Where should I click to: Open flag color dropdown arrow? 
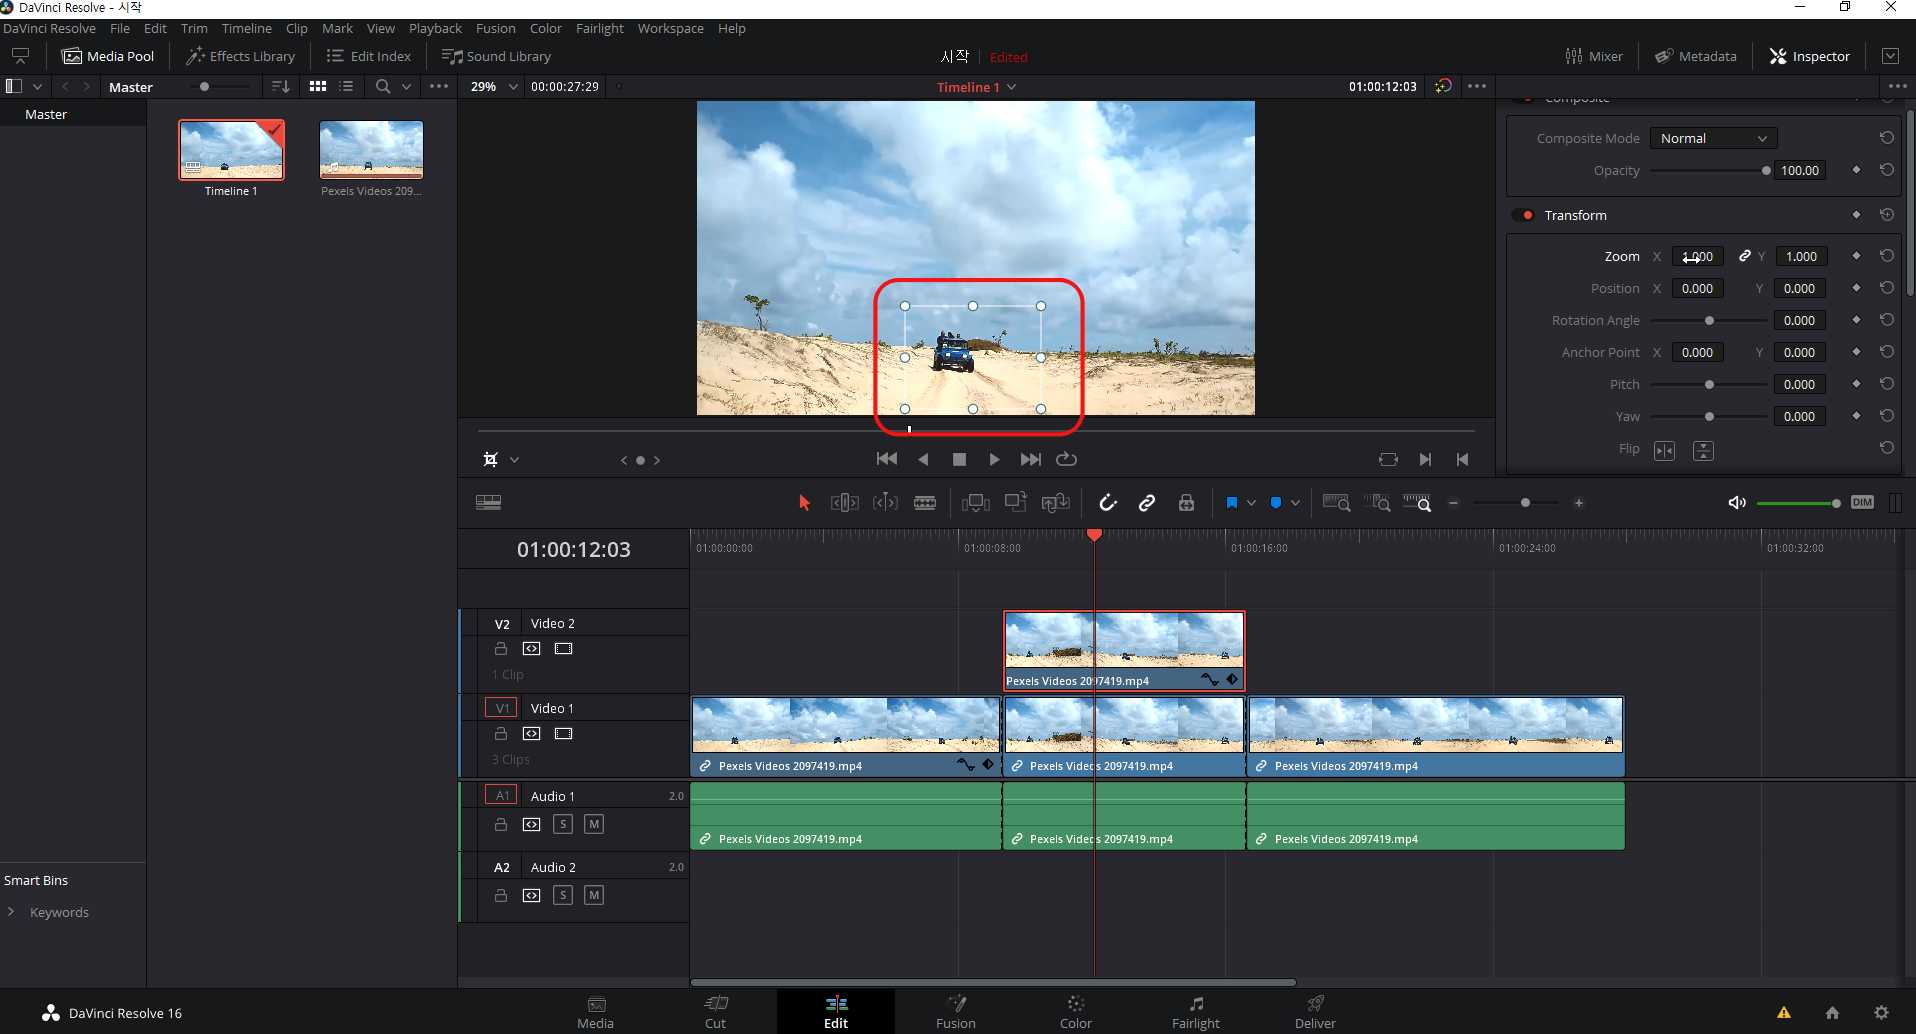(1251, 503)
